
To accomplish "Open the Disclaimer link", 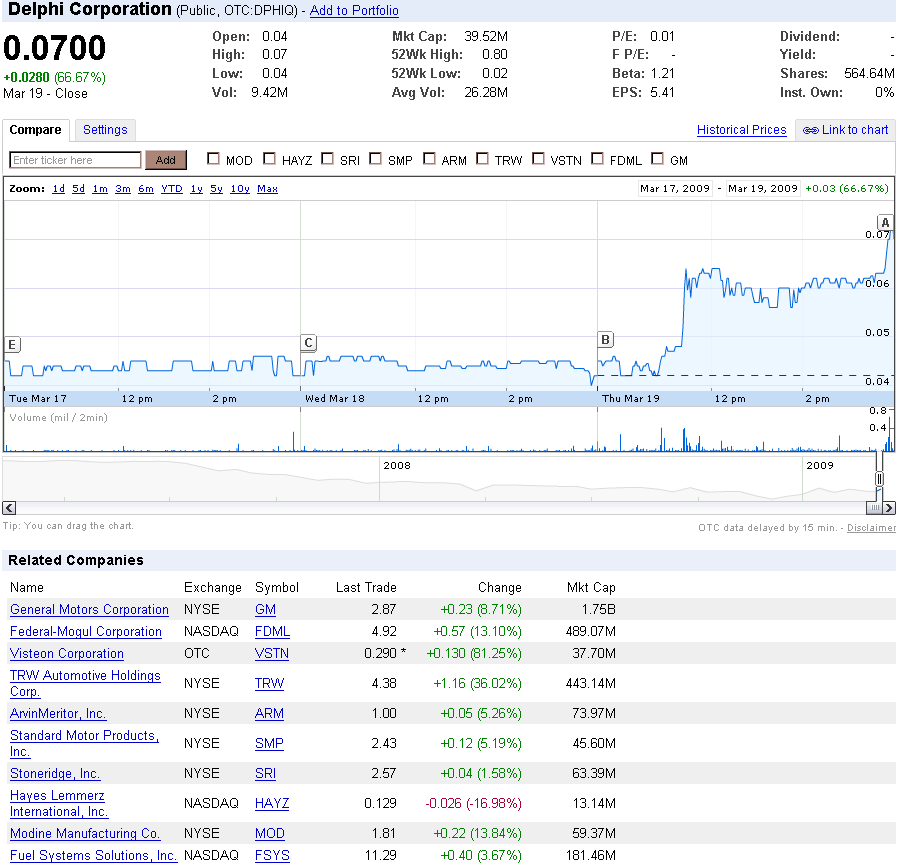I will [871, 528].
